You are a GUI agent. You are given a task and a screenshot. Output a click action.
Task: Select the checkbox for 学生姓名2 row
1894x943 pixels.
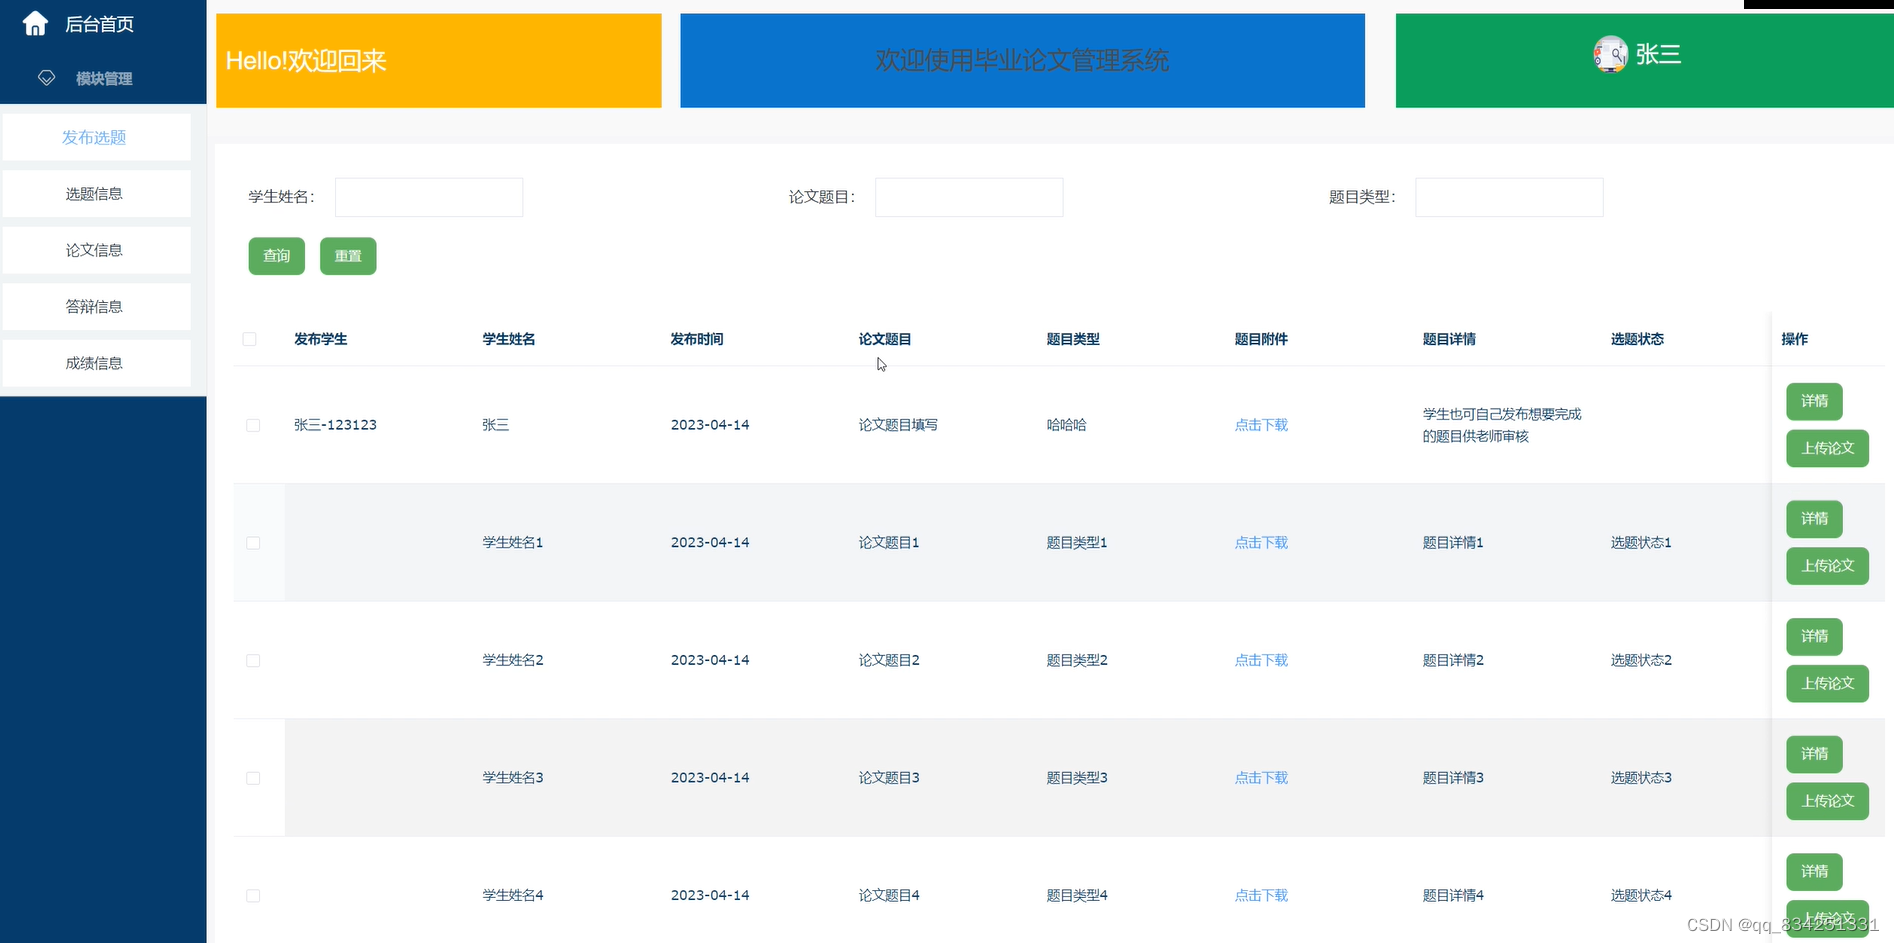coord(253,660)
